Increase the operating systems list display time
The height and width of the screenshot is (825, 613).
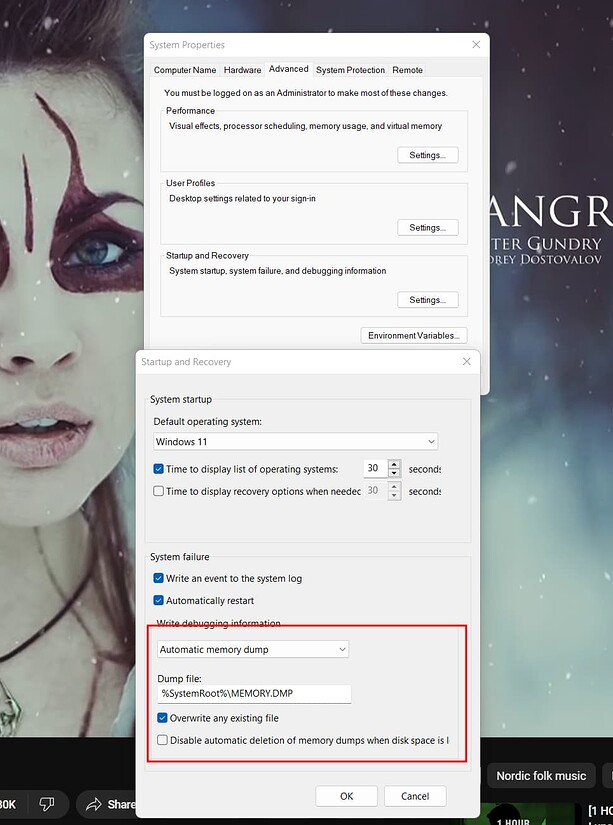pyautogui.click(x=395, y=464)
